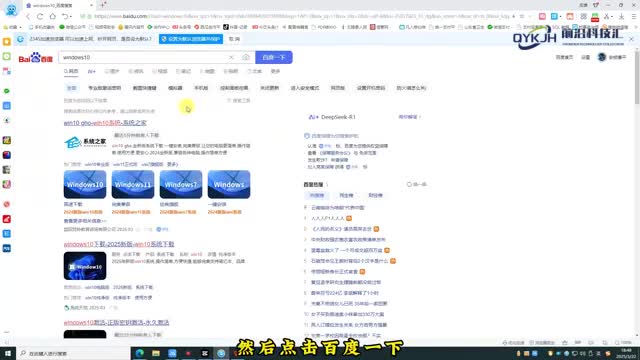Screen dimensions: 640x360
Task: Click the orange sidebar icon at the top
Action: pos(7,42)
